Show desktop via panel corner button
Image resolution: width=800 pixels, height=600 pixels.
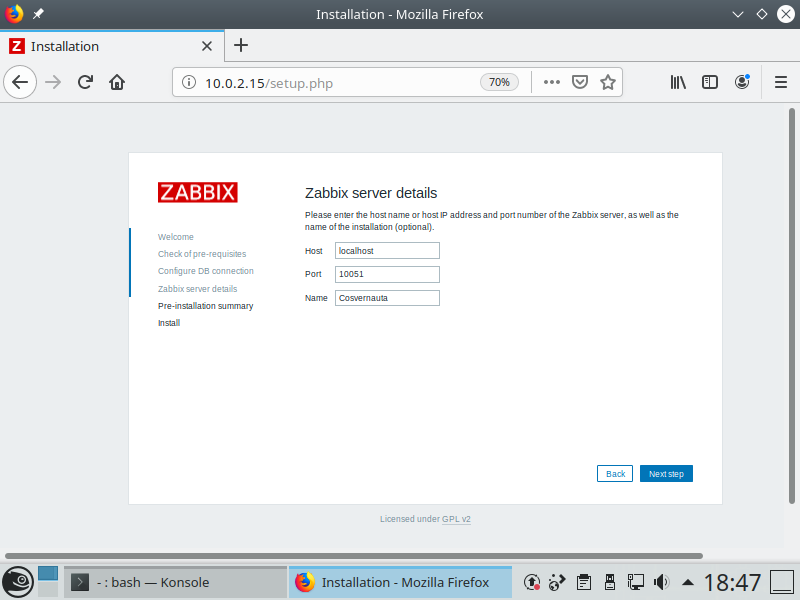pyautogui.click(x=781, y=582)
